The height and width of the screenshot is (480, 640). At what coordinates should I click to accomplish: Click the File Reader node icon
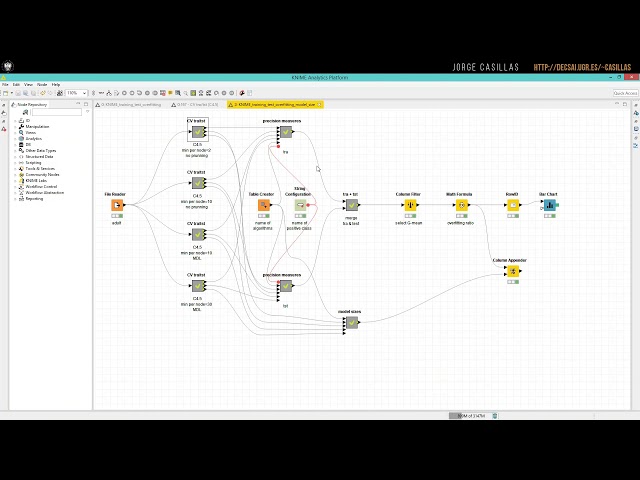(117, 205)
